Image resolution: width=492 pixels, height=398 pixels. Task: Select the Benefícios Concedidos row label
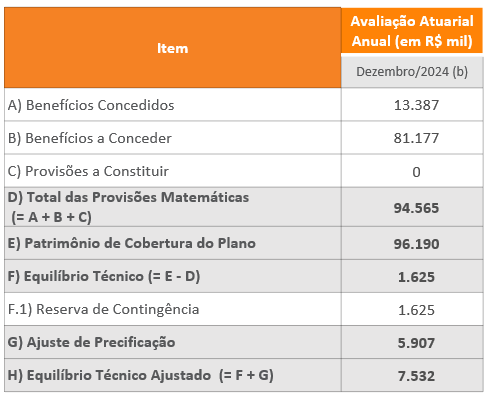pyautogui.click(x=91, y=105)
